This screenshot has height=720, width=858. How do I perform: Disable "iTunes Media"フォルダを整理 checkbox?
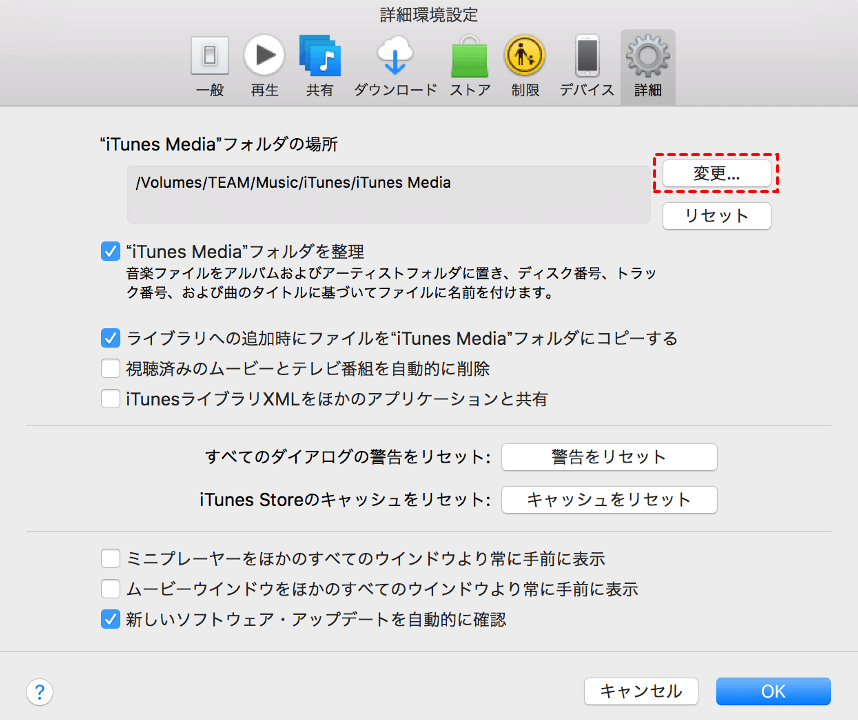pos(110,251)
